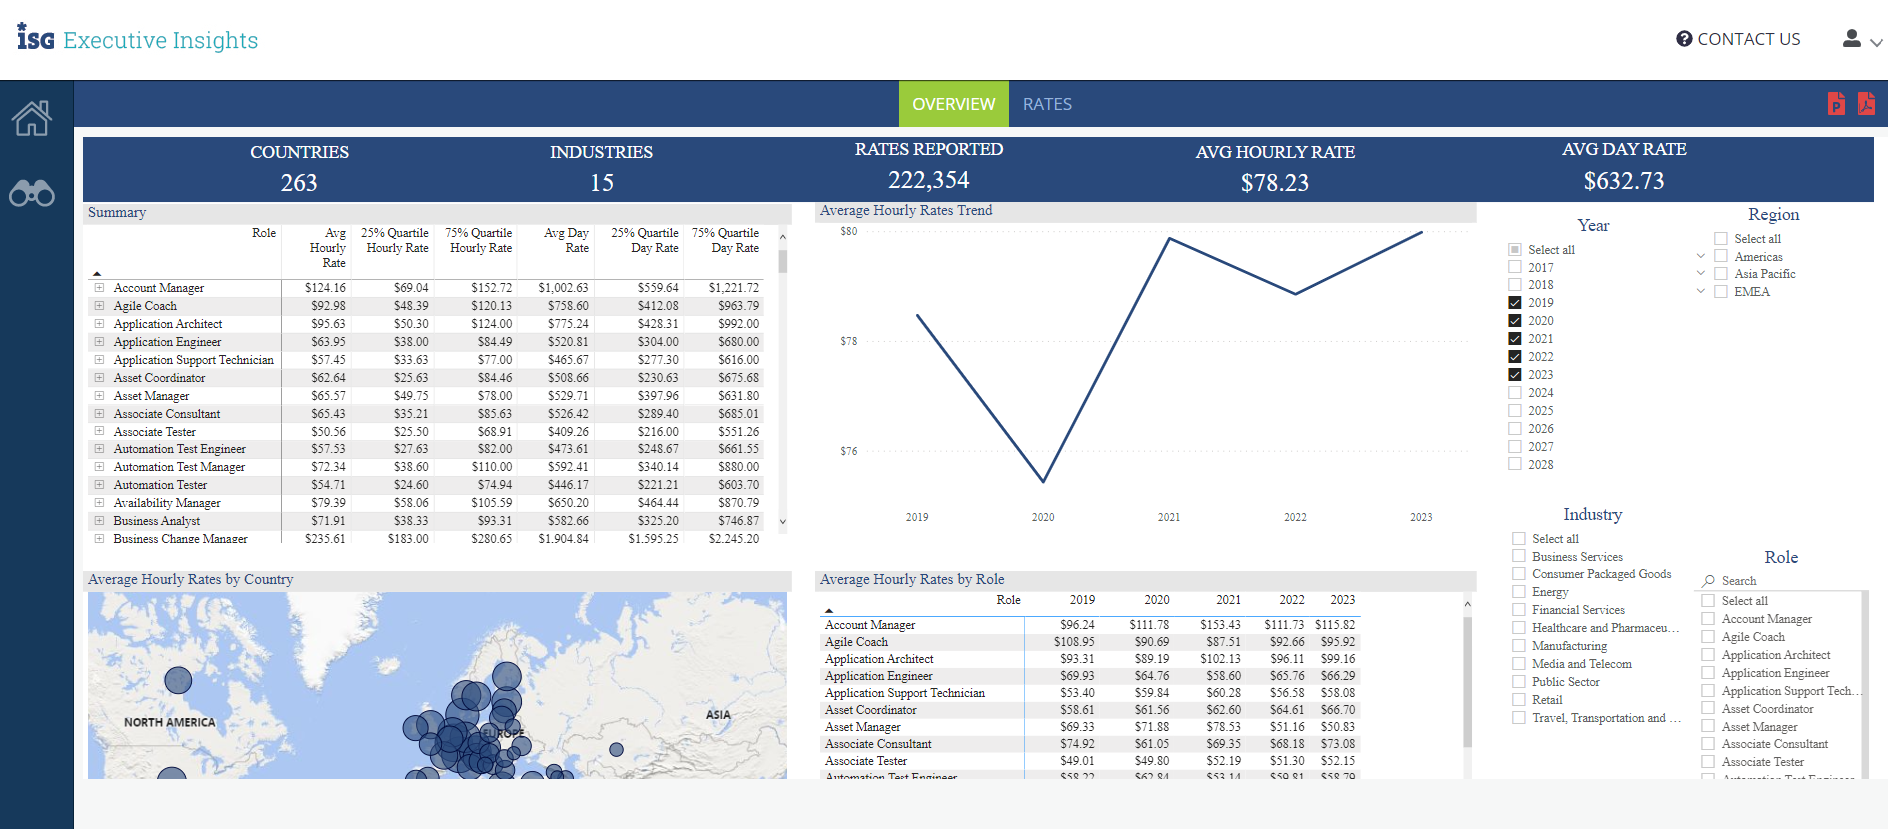Uncheck year 2021 checkbox
The width and height of the screenshot is (1888, 829).
[x=1515, y=339]
